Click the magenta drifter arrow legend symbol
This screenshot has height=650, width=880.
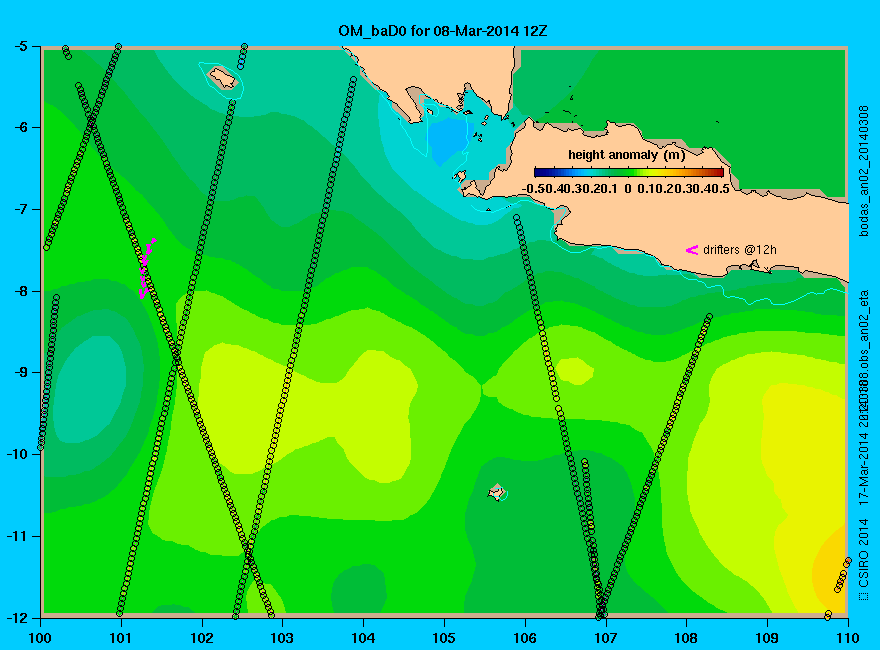click(692, 250)
